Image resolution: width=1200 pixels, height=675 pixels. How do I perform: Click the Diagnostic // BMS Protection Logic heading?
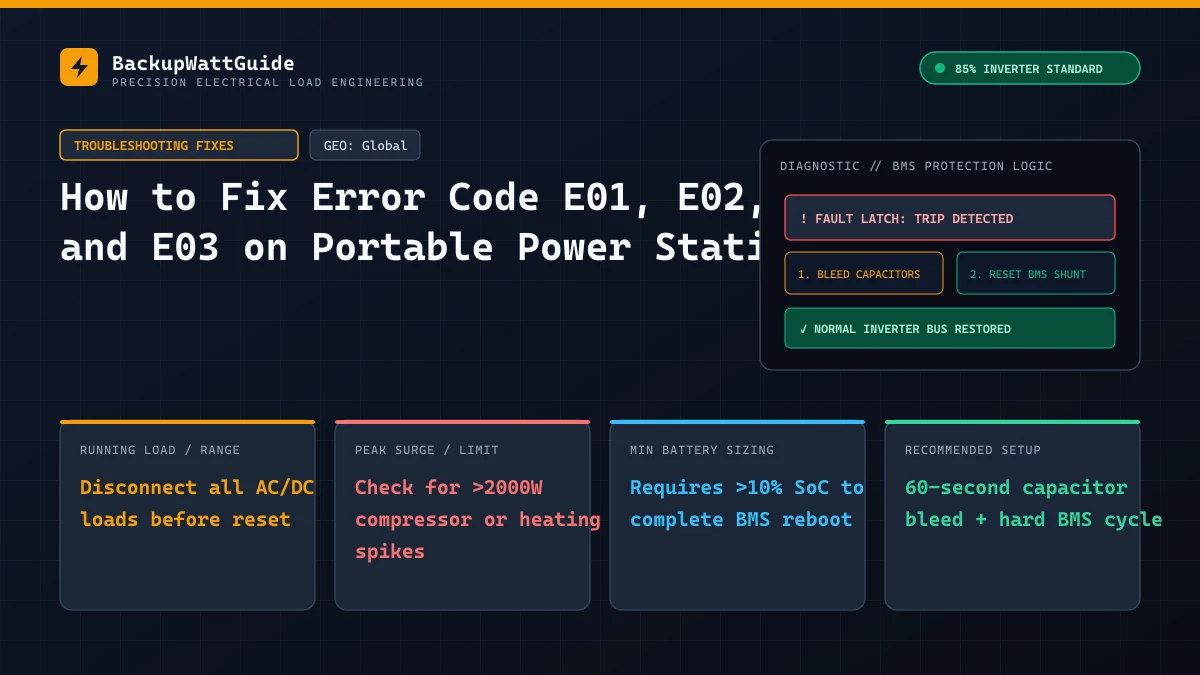coord(916,166)
